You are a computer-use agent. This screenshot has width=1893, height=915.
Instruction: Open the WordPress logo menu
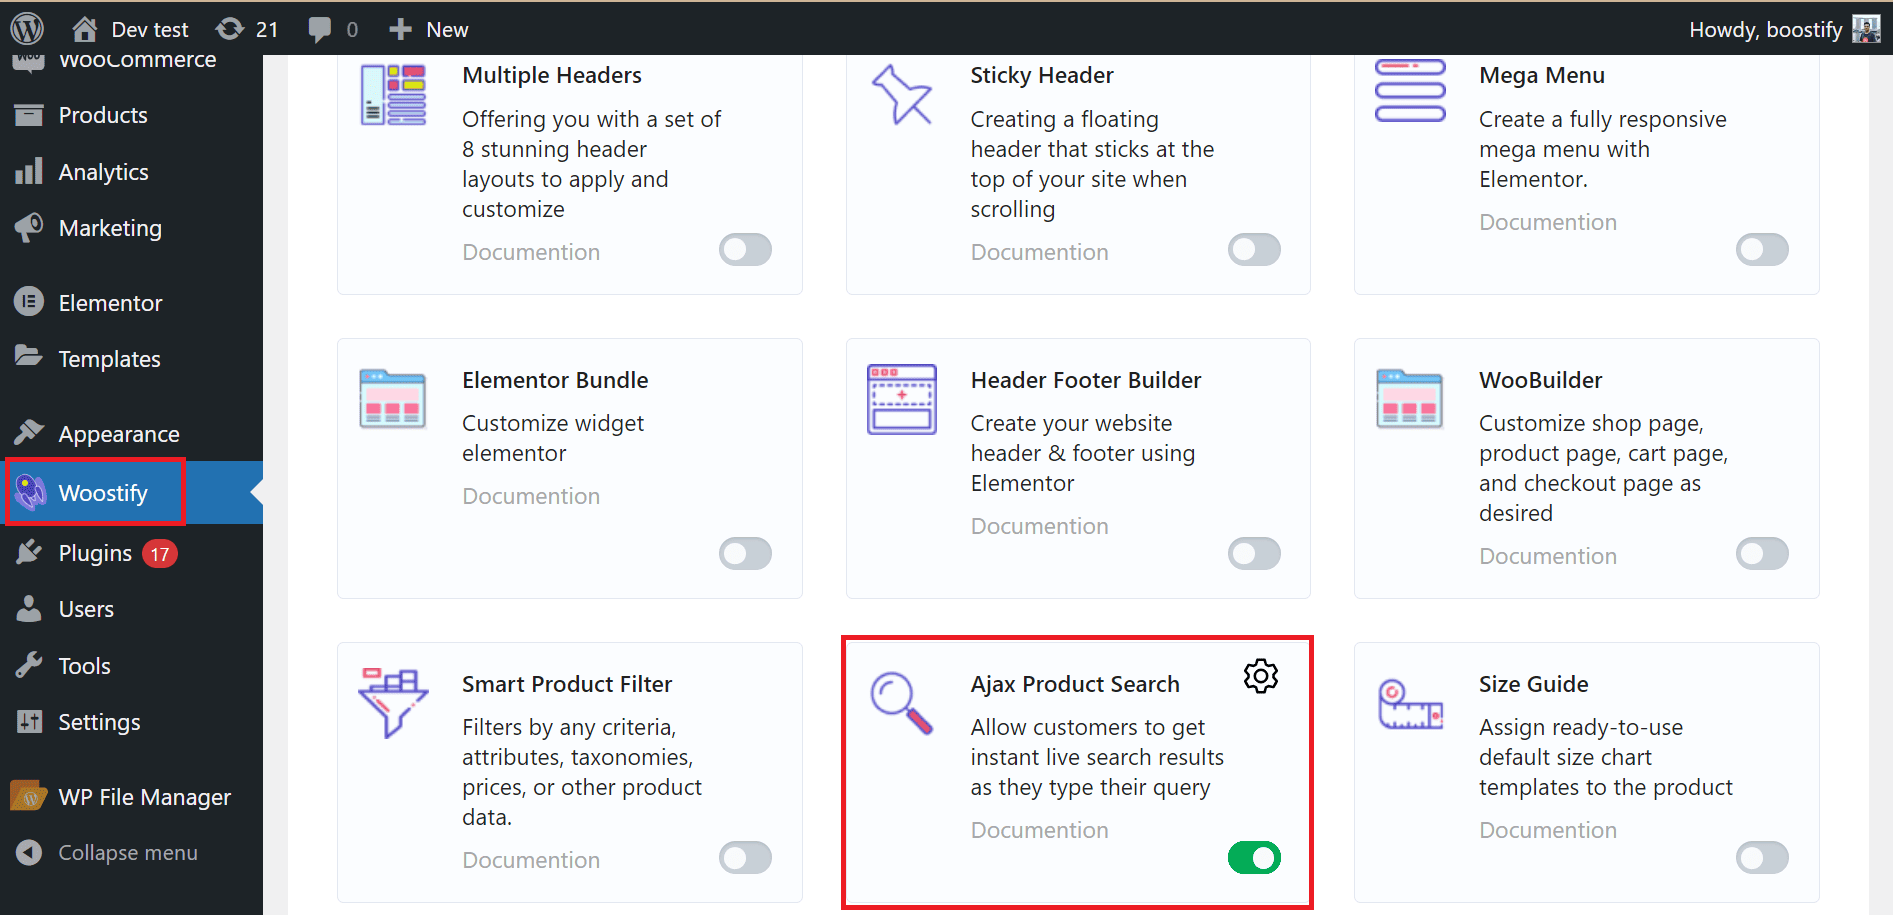[x=27, y=29]
